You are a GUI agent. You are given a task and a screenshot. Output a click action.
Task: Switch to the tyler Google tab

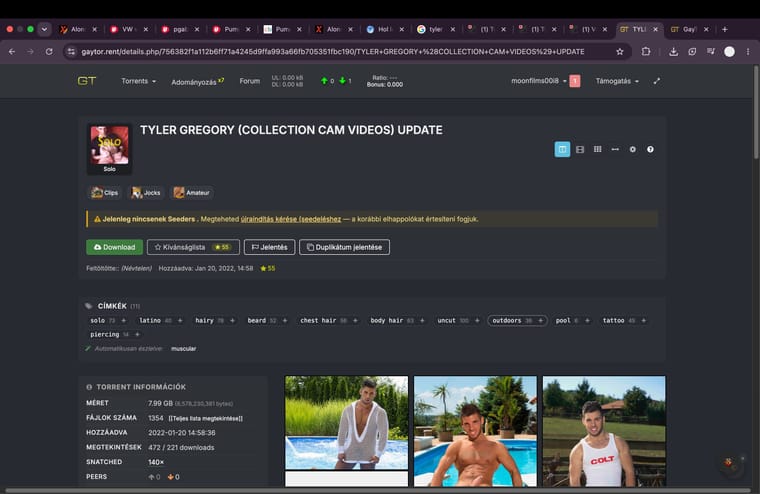436,29
